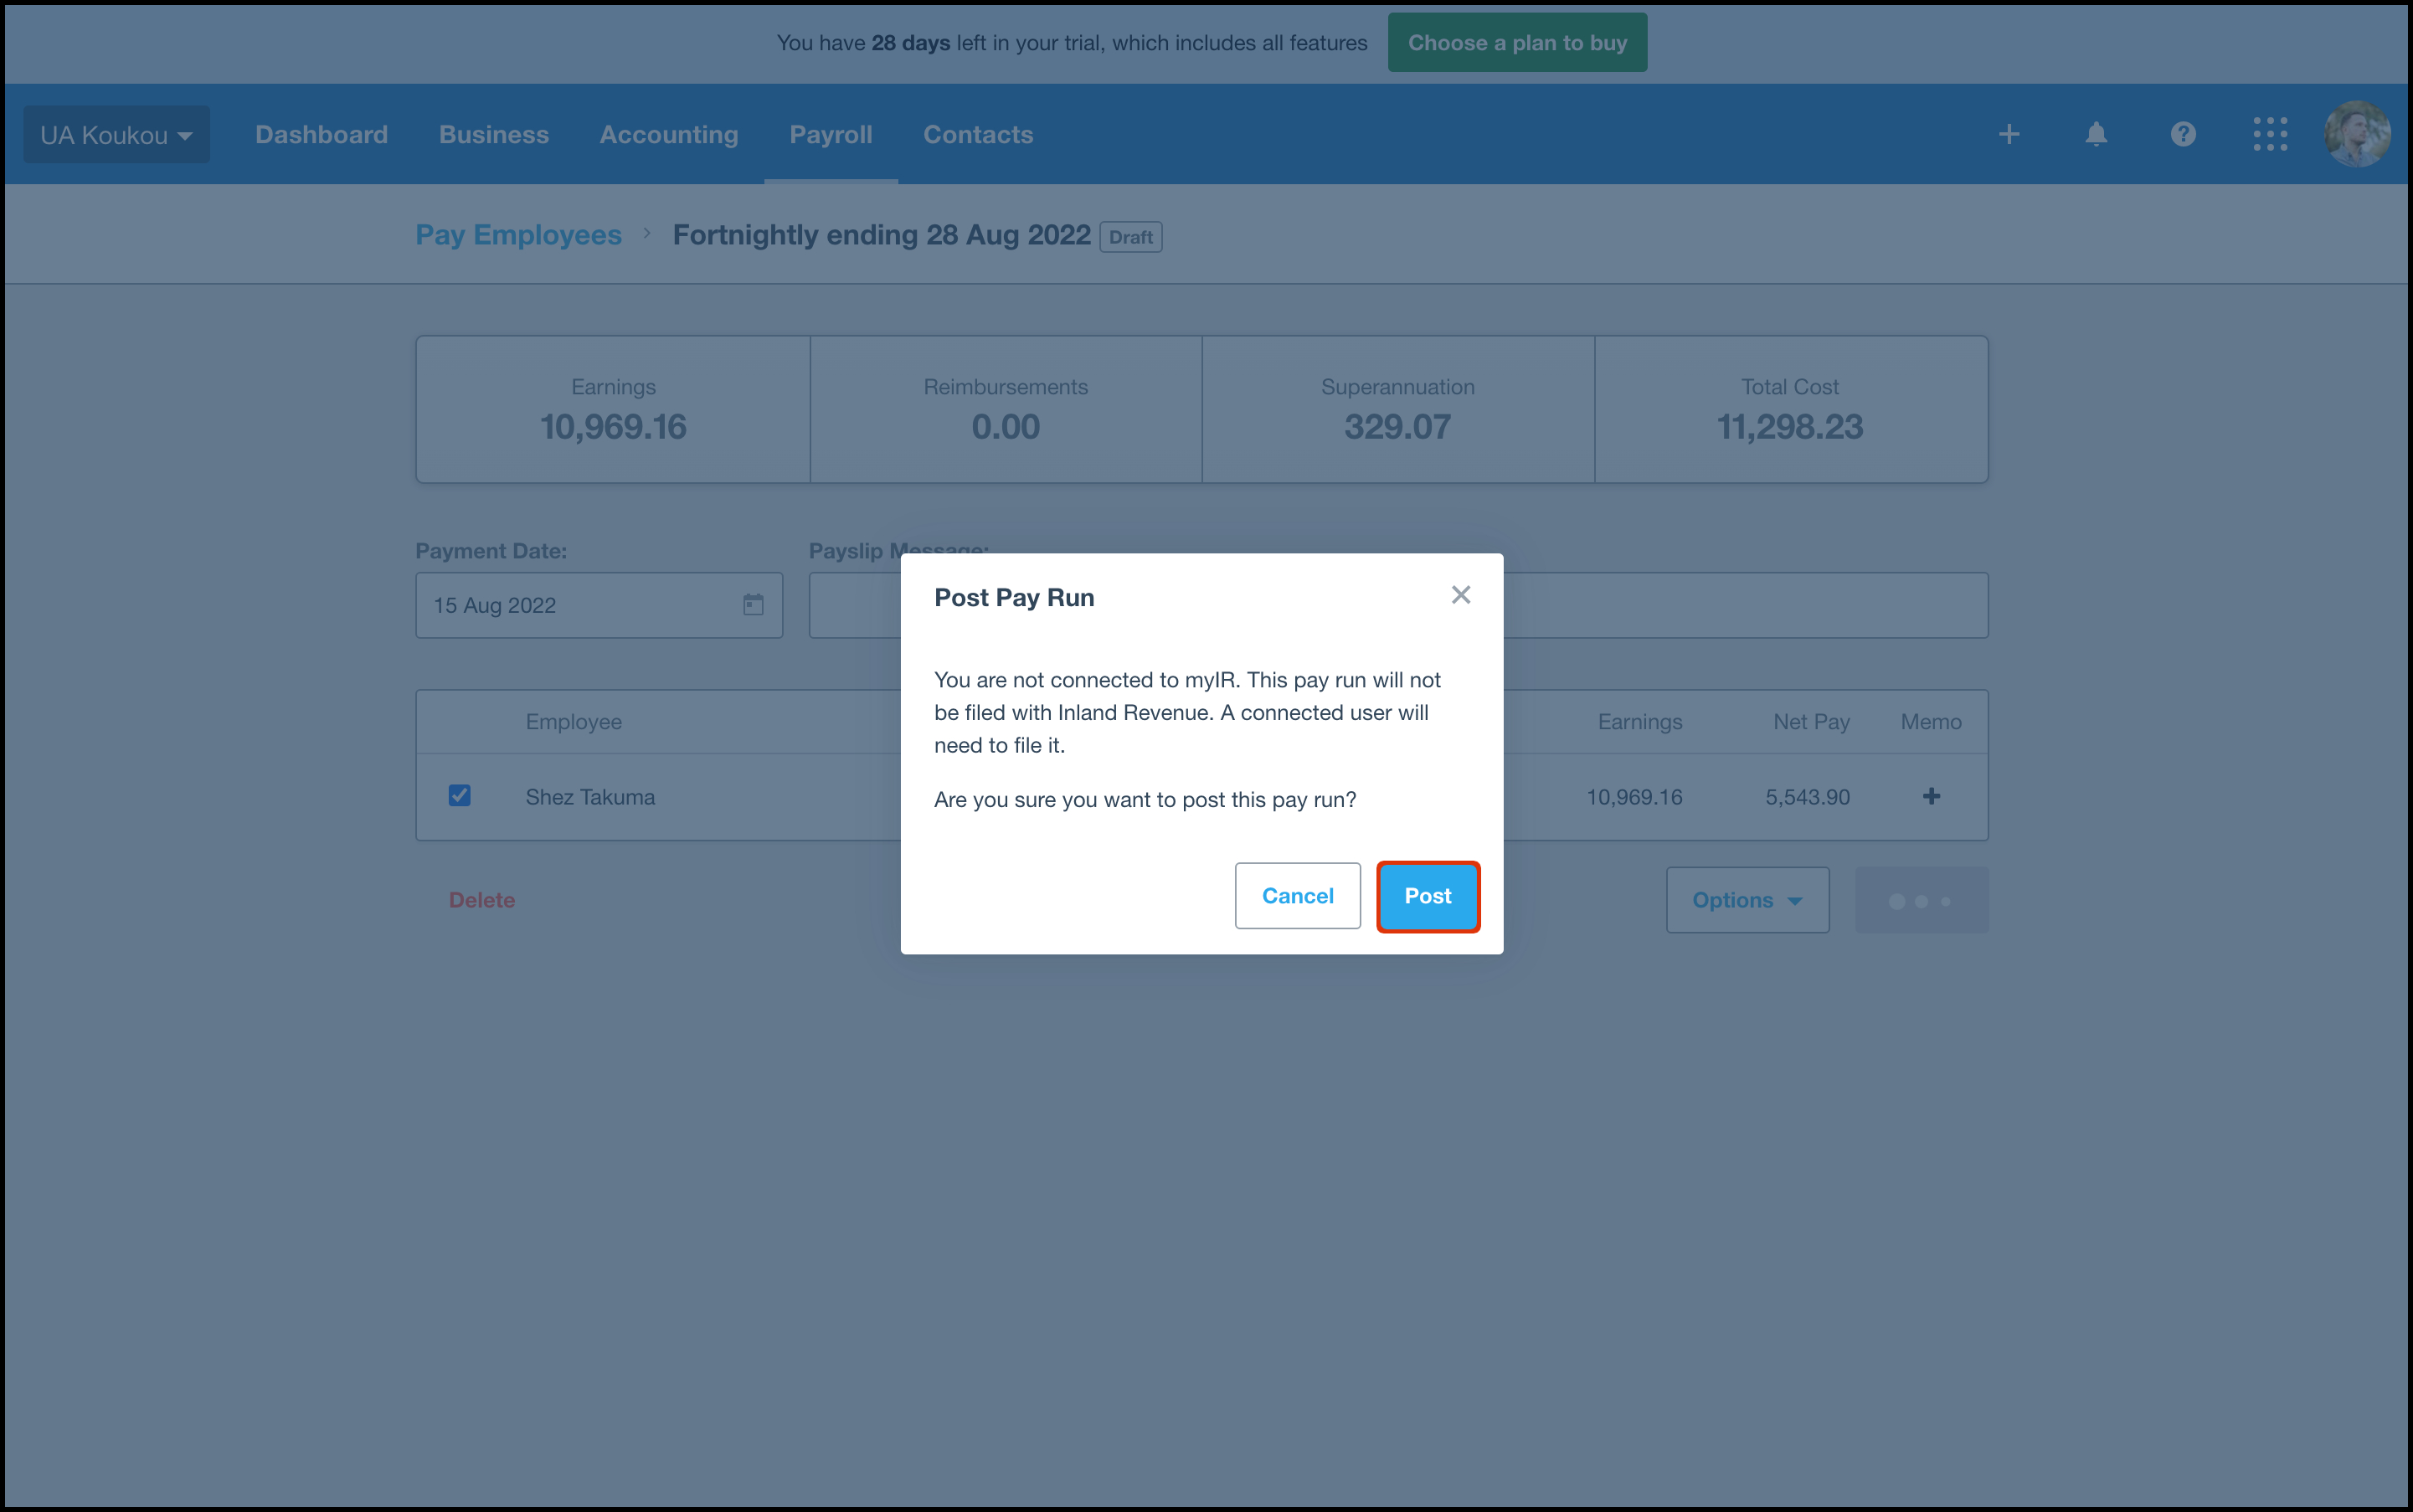The width and height of the screenshot is (2413, 1512).
Task: Click the user profile avatar
Action: 2356,134
